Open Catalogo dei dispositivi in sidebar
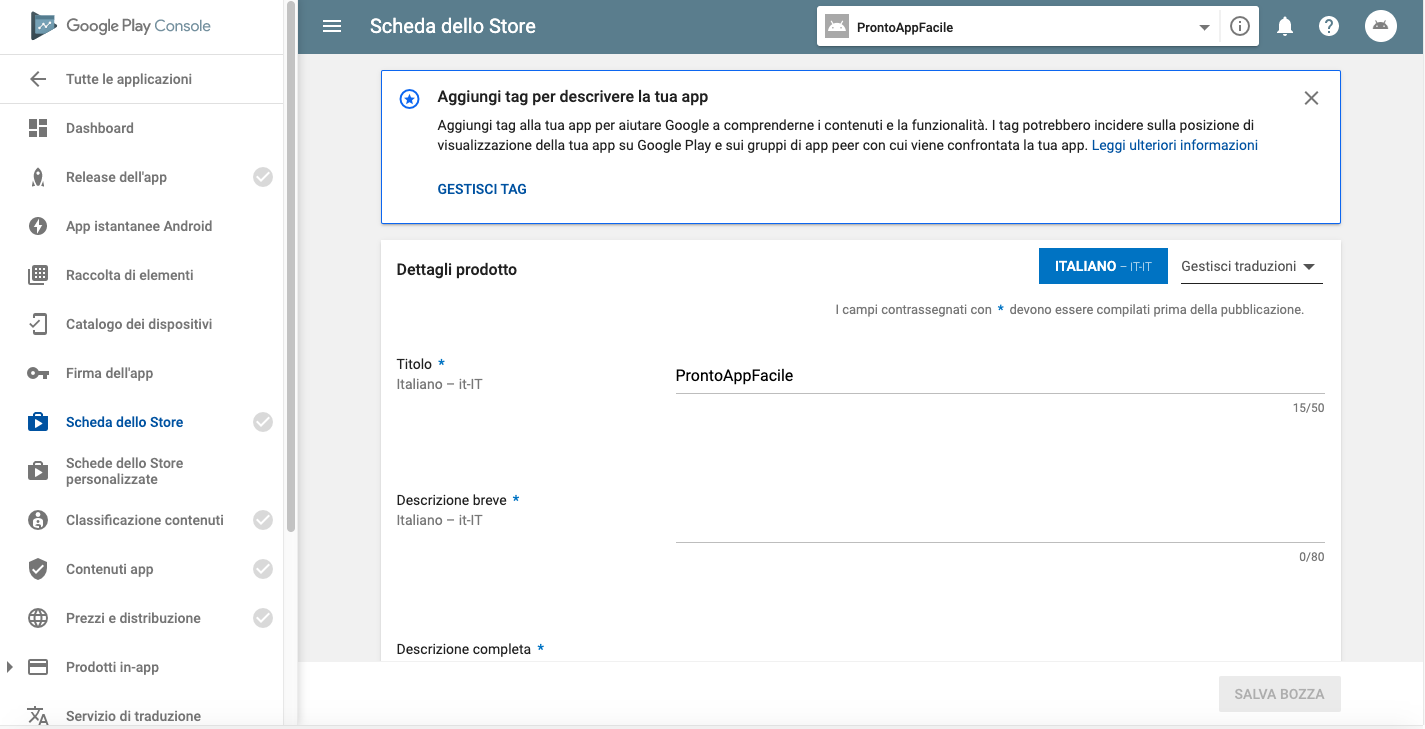1425x729 pixels. [139, 324]
